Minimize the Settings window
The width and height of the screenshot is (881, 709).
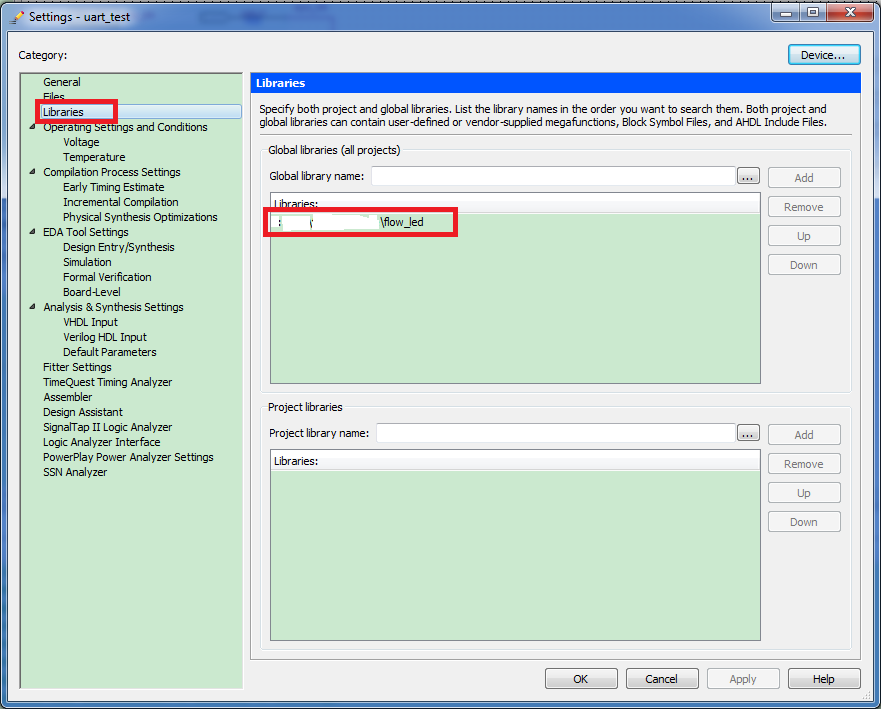(787, 12)
